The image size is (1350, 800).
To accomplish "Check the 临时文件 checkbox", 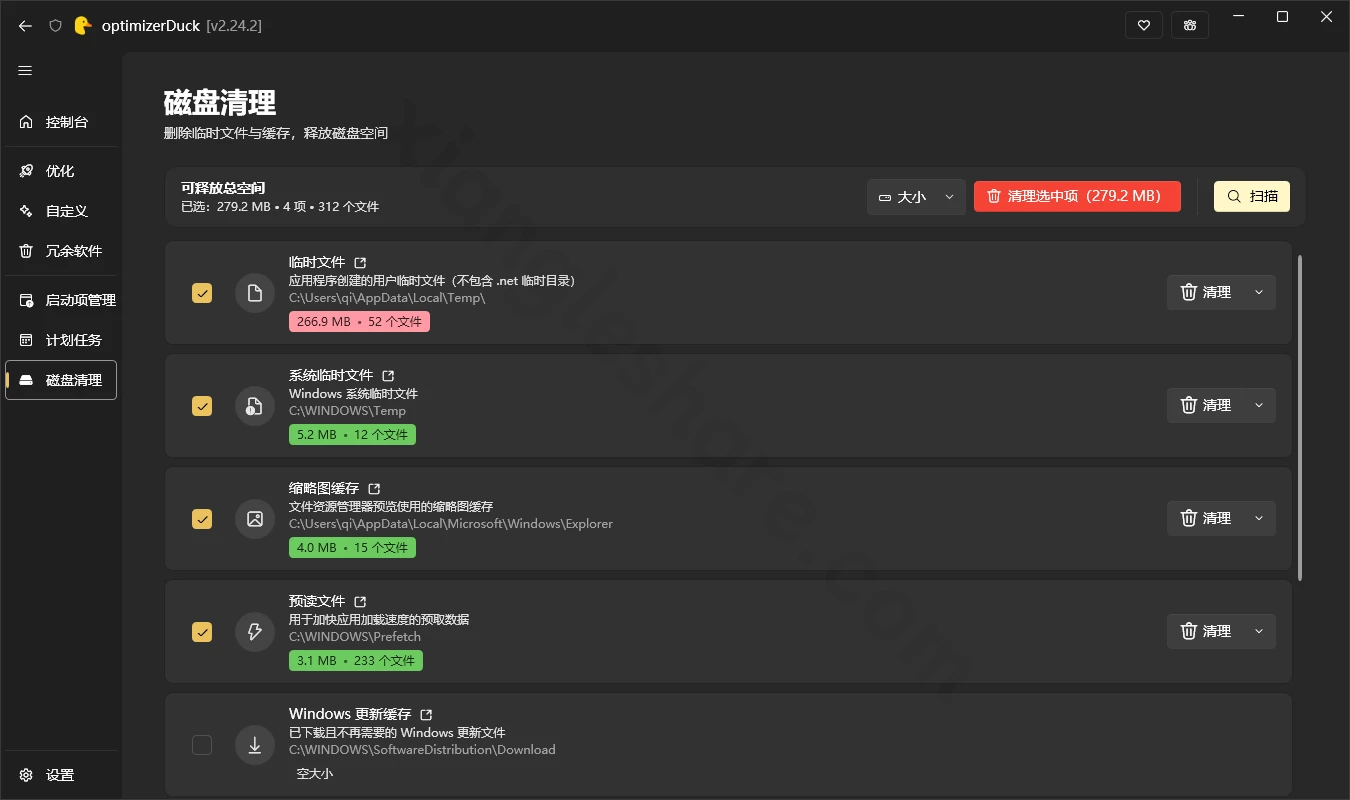I will tap(202, 293).
